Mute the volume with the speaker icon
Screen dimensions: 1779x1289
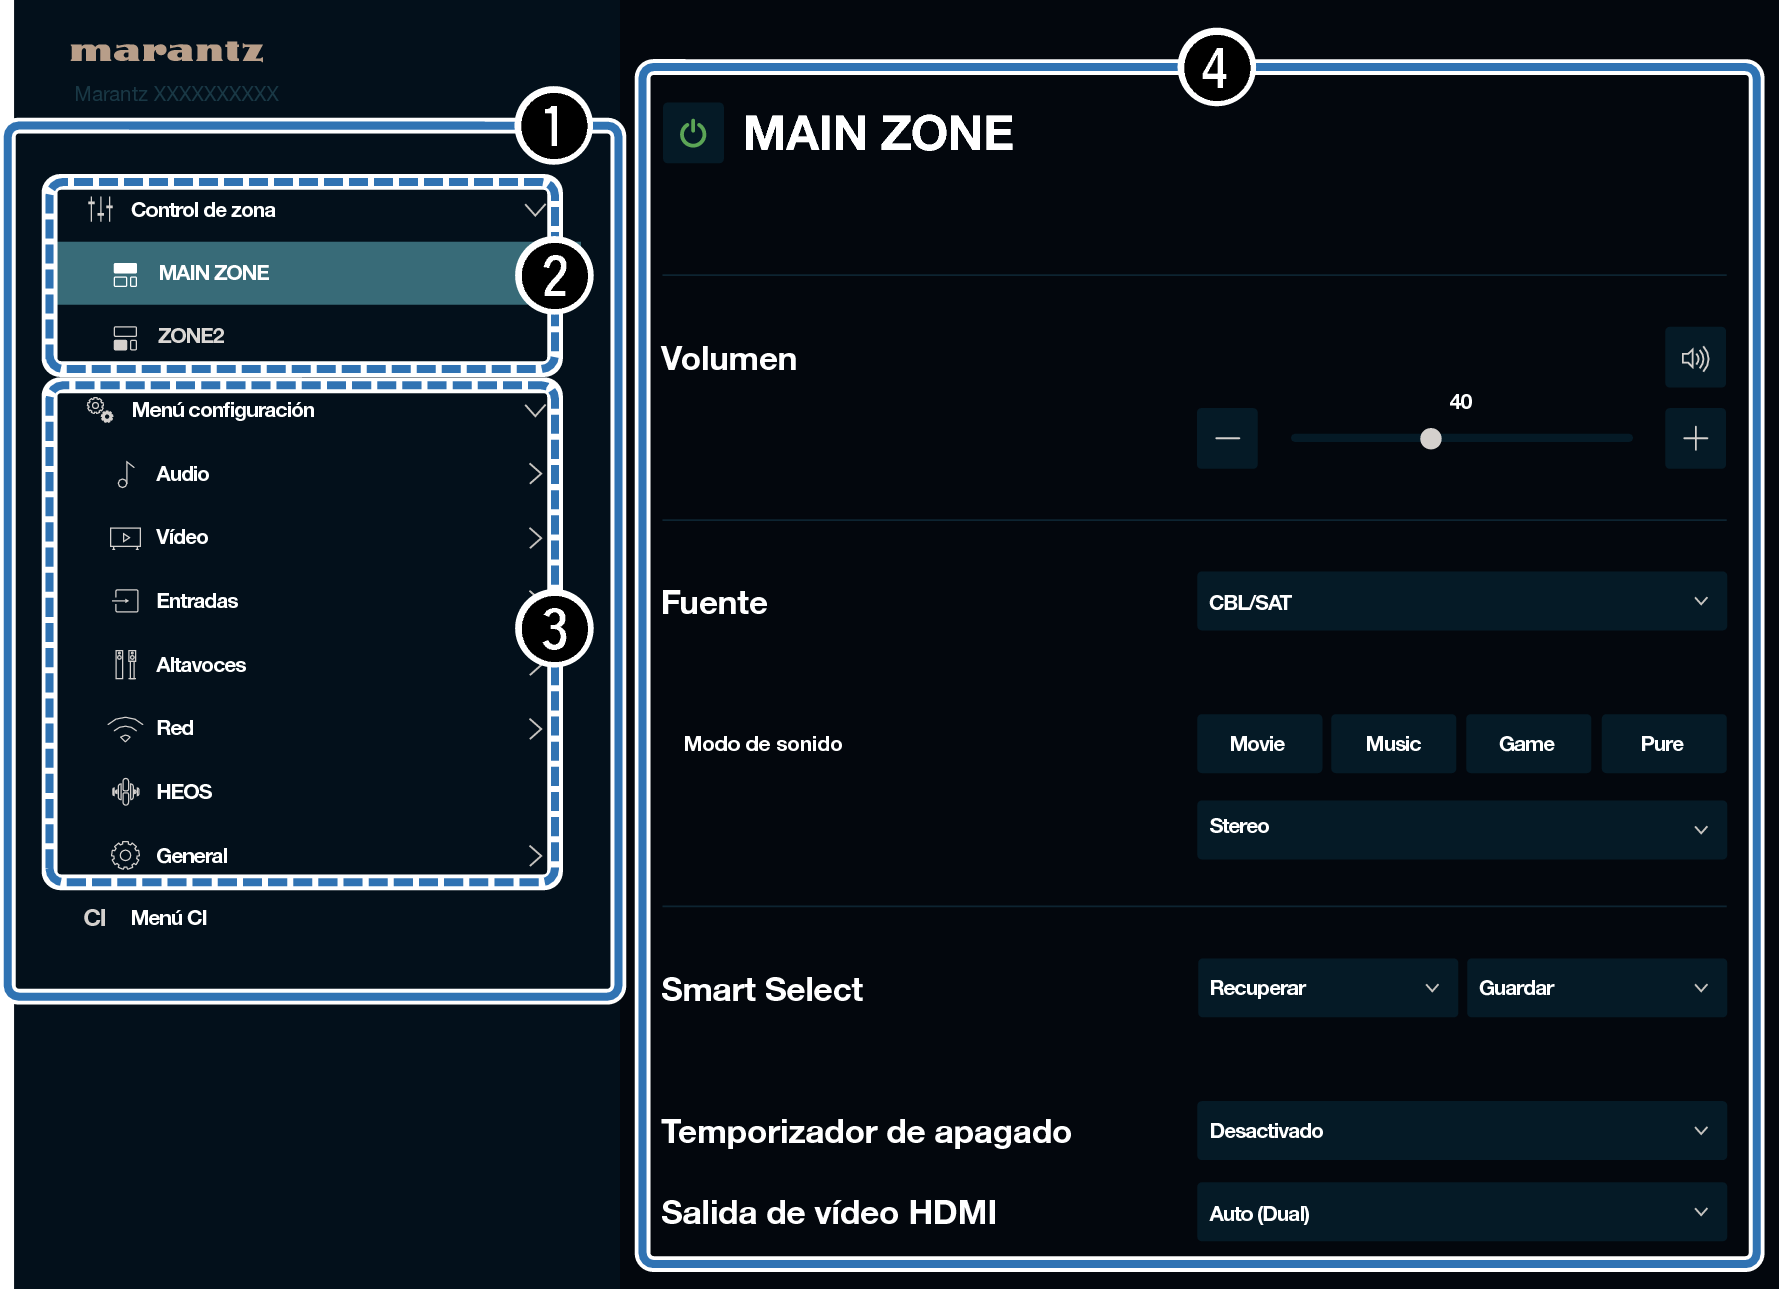click(1694, 358)
